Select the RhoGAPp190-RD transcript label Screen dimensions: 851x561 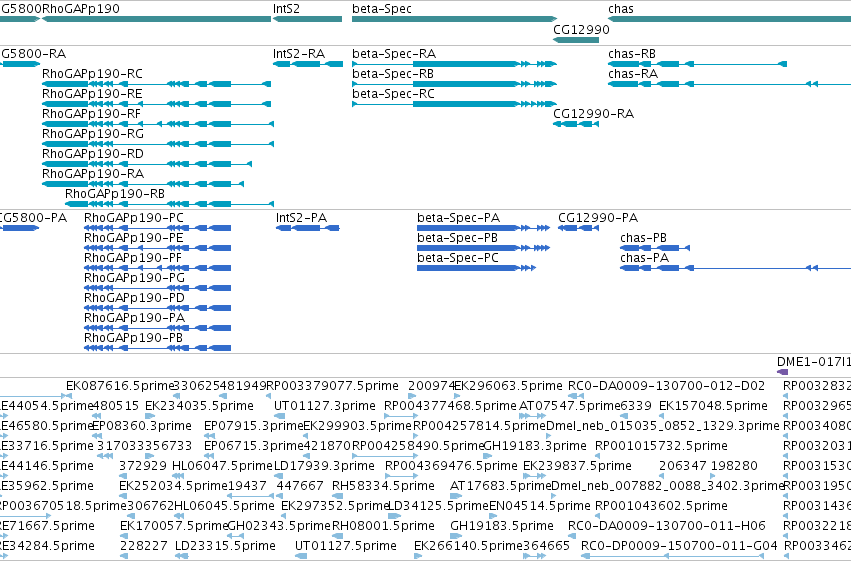(x=93, y=154)
